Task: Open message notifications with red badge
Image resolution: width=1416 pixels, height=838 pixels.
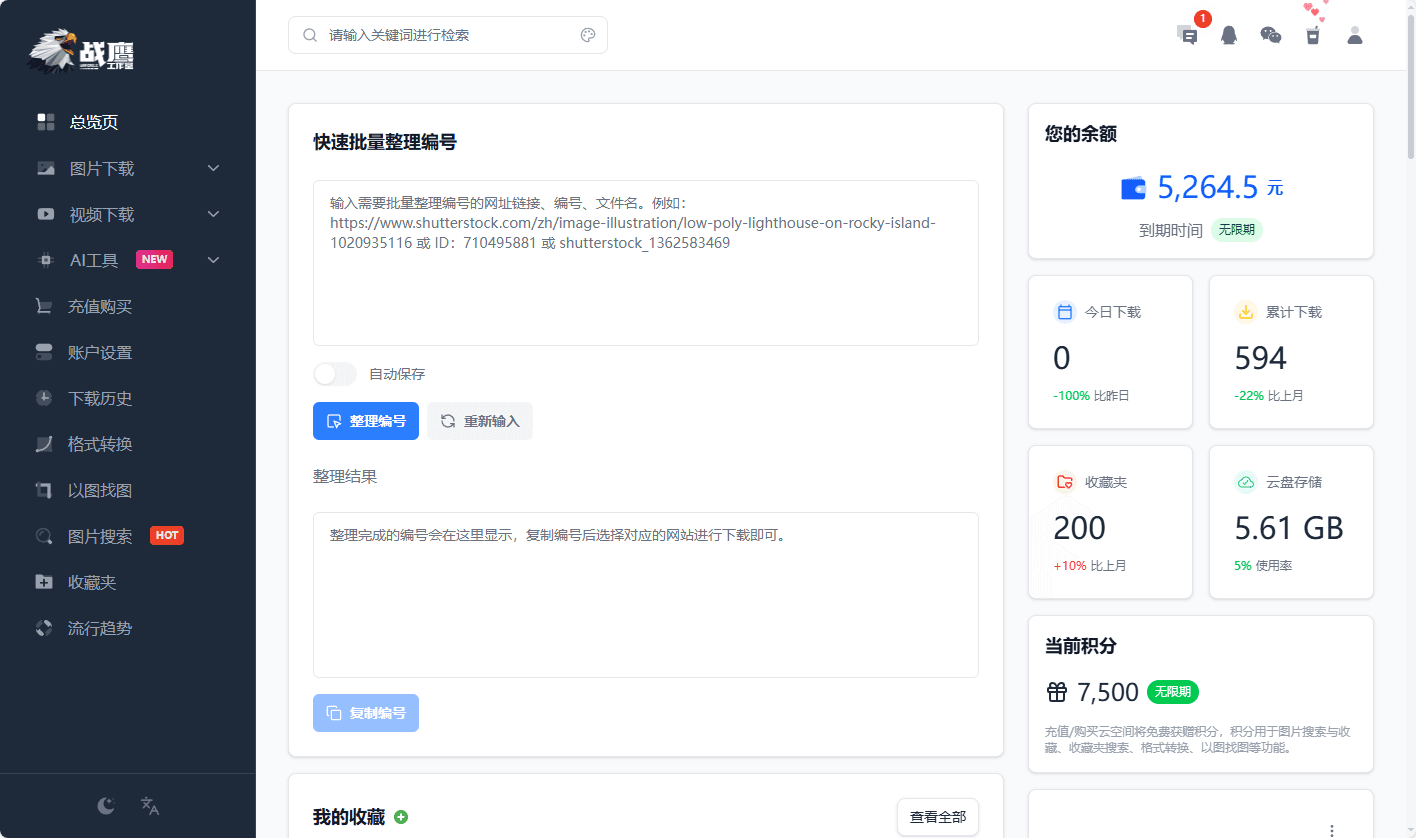Action: [x=1188, y=35]
